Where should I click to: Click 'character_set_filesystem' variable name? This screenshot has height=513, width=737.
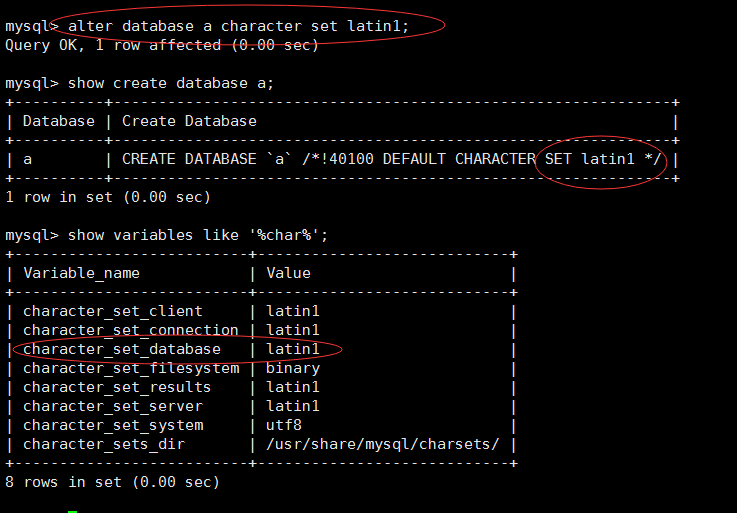coord(131,368)
